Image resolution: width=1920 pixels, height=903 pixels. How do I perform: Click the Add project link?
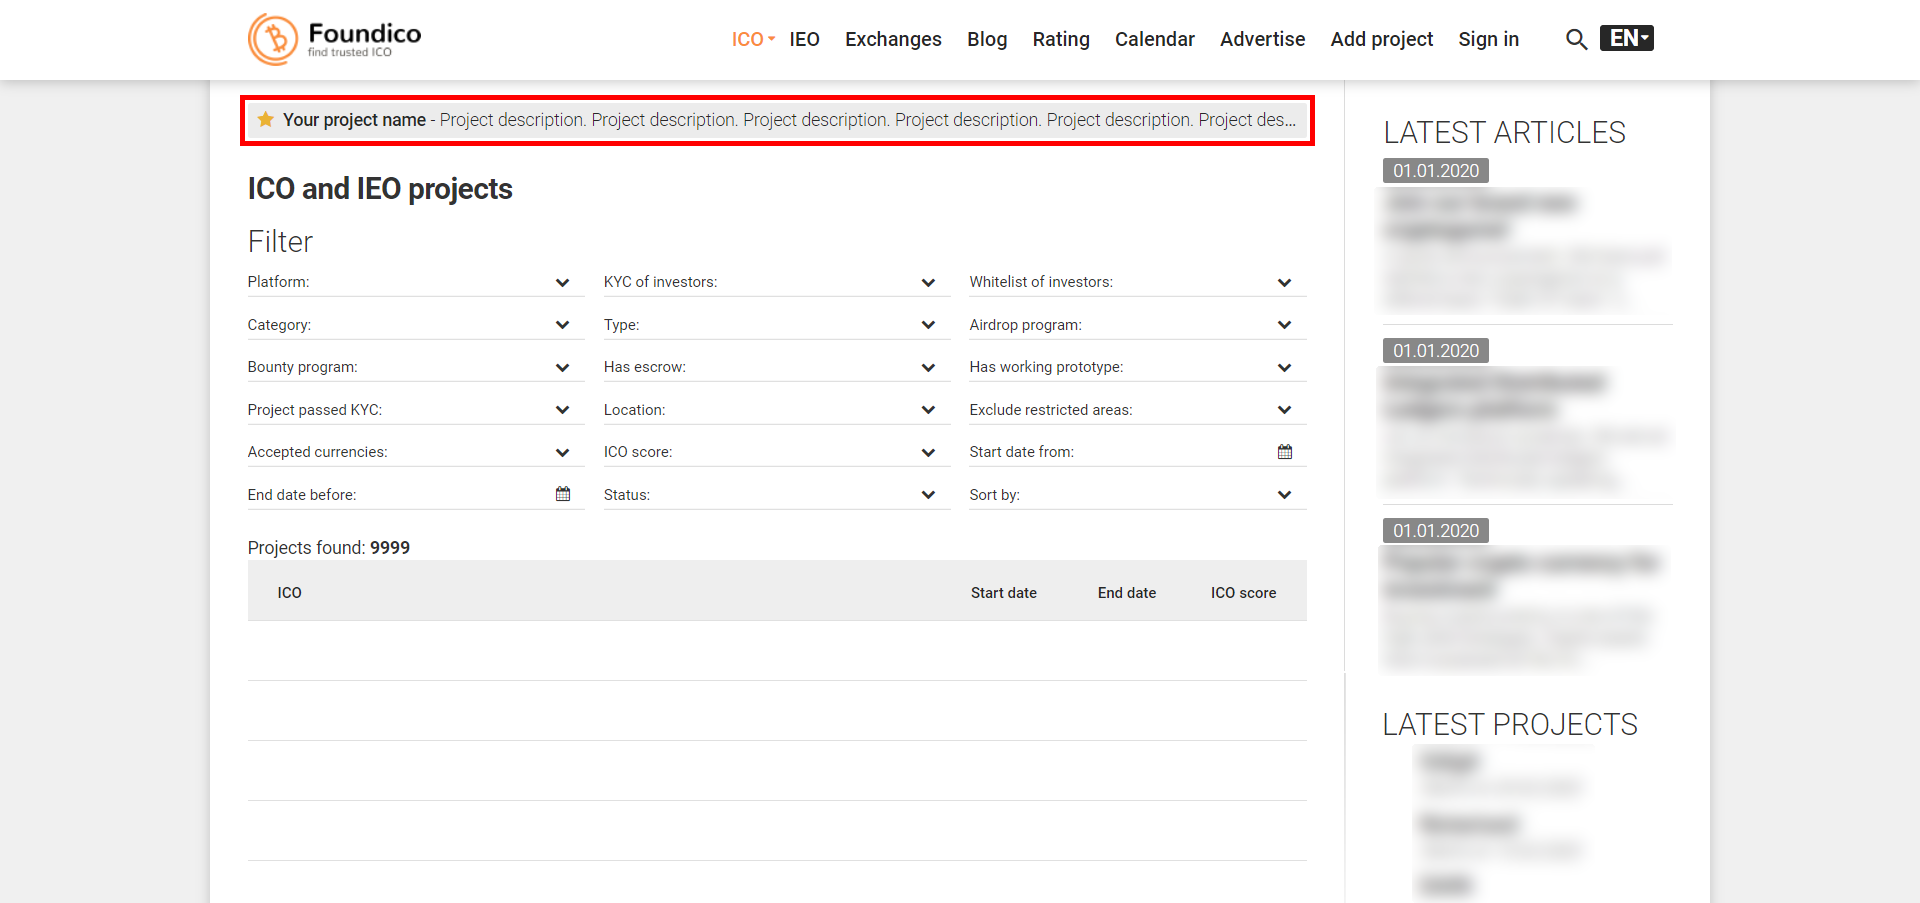1381,39
